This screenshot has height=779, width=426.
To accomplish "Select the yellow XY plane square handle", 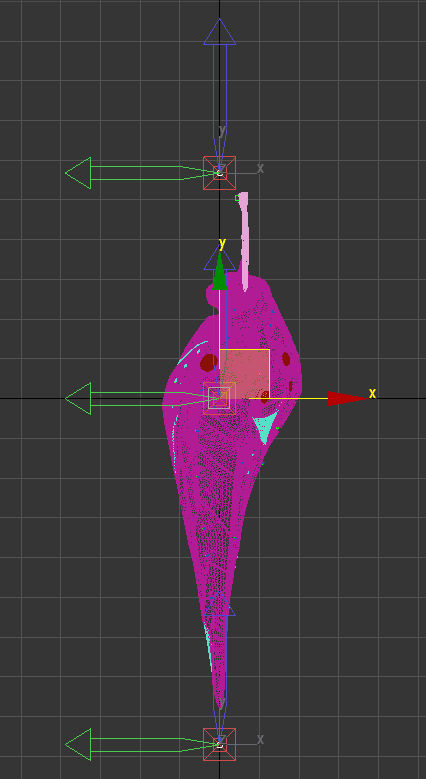I will [x=245, y=374].
